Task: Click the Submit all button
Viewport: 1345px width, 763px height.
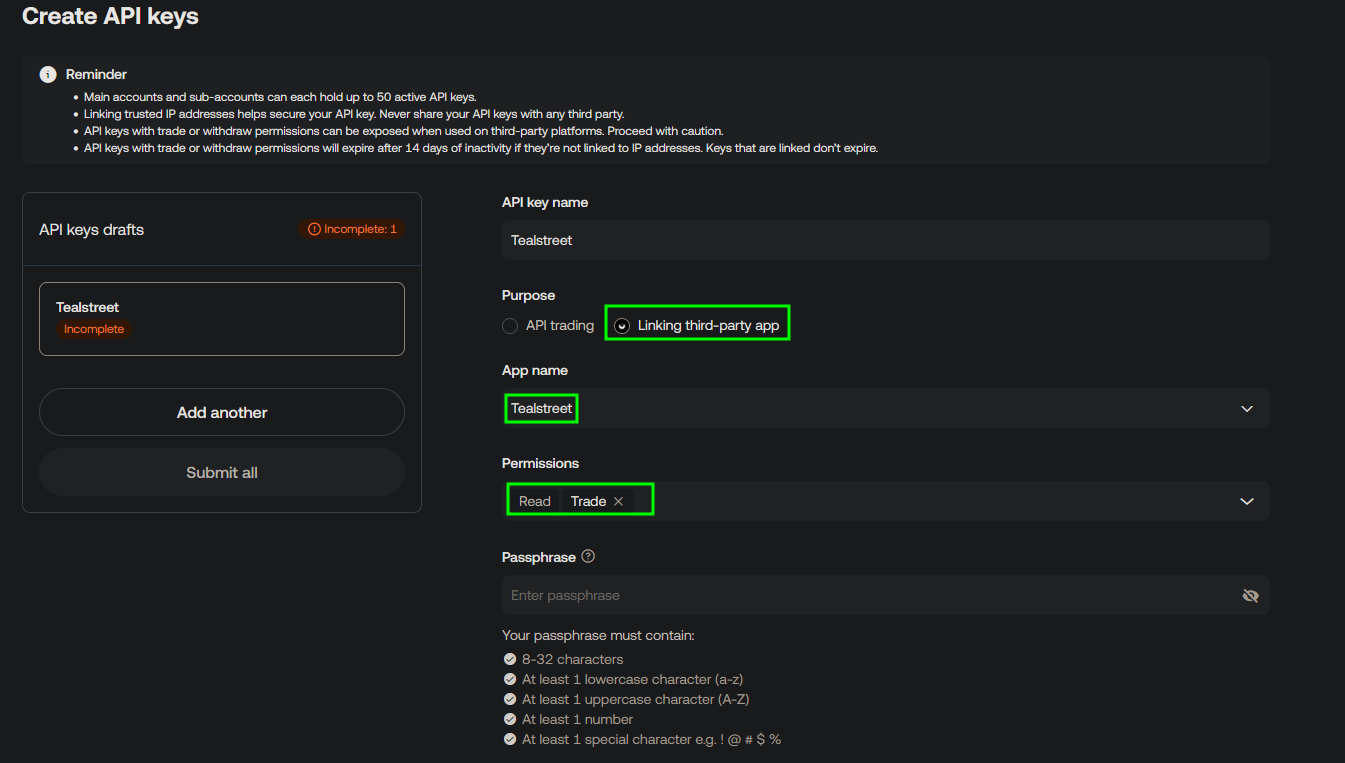Action: pyautogui.click(x=221, y=472)
